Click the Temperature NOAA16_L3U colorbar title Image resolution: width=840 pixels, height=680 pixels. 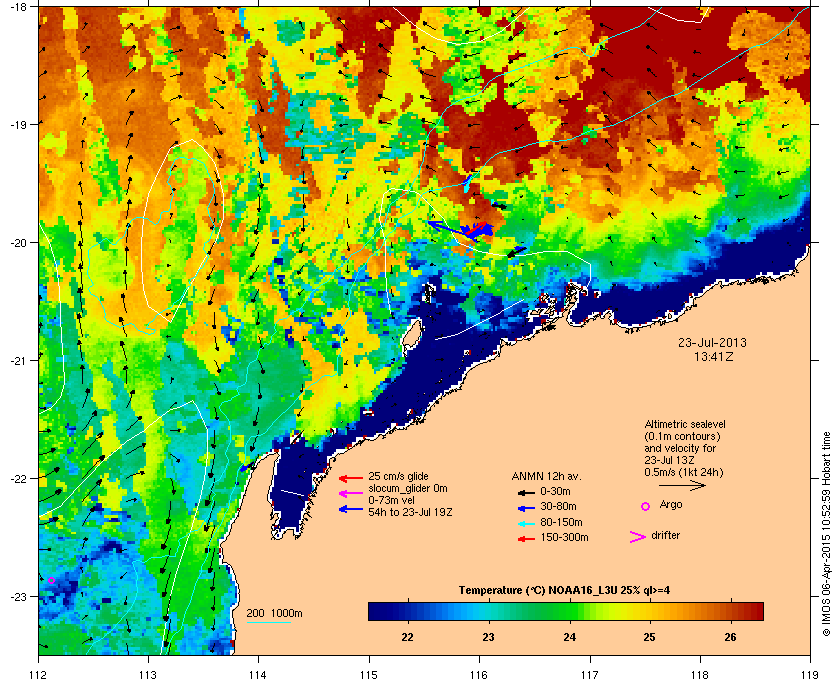point(564,591)
